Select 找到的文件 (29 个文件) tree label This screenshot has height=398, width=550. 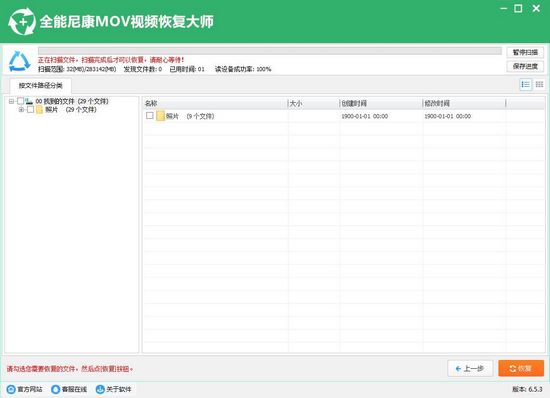point(72,101)
